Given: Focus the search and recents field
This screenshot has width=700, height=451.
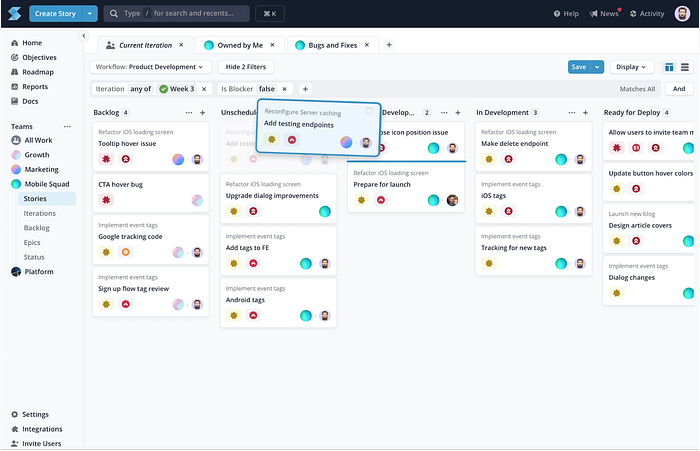Looking at the screenshot, I should (x=176, y=14).
